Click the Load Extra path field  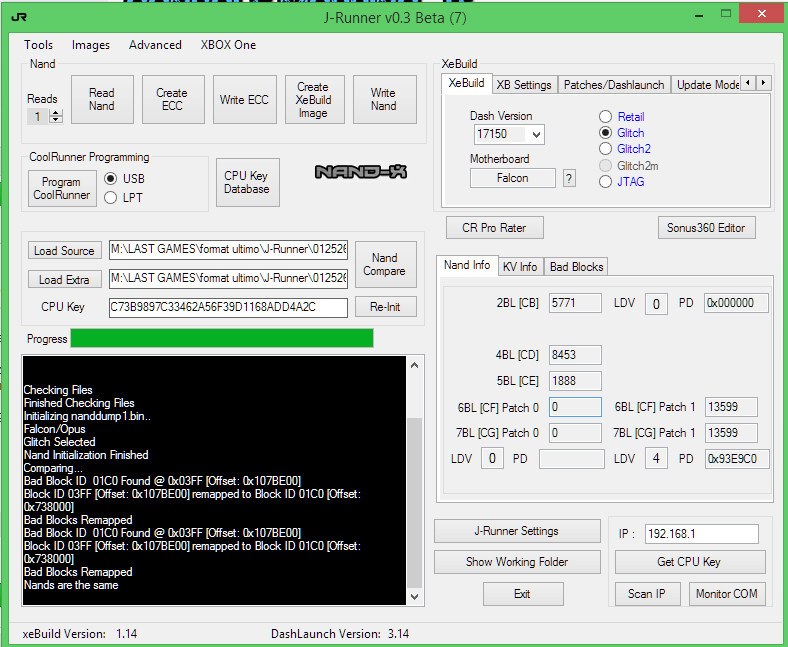click(228, 279)
